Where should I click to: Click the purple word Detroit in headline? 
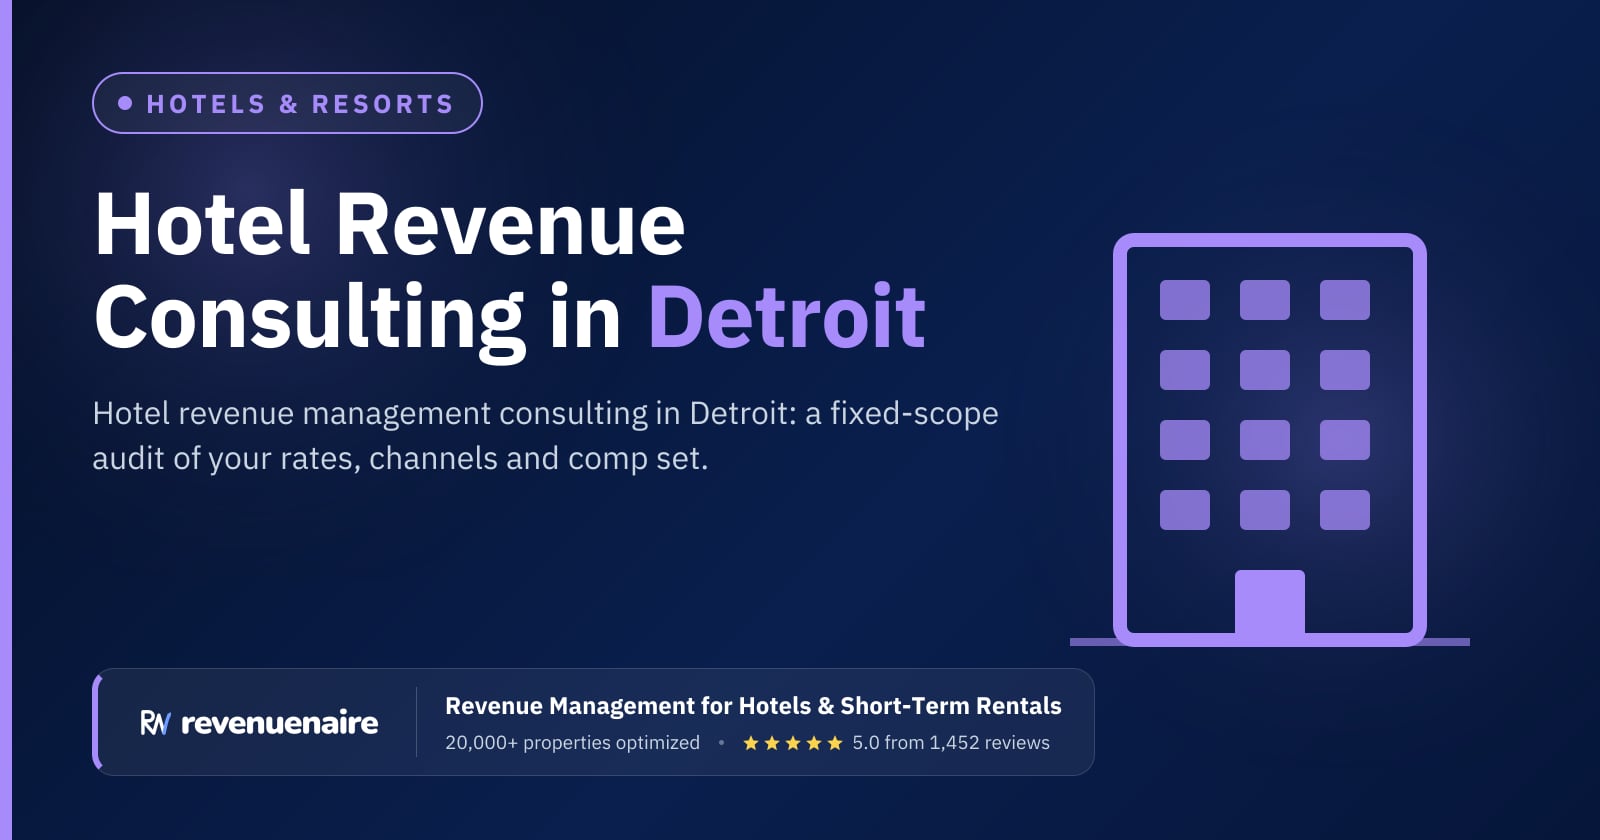(787, 317)
